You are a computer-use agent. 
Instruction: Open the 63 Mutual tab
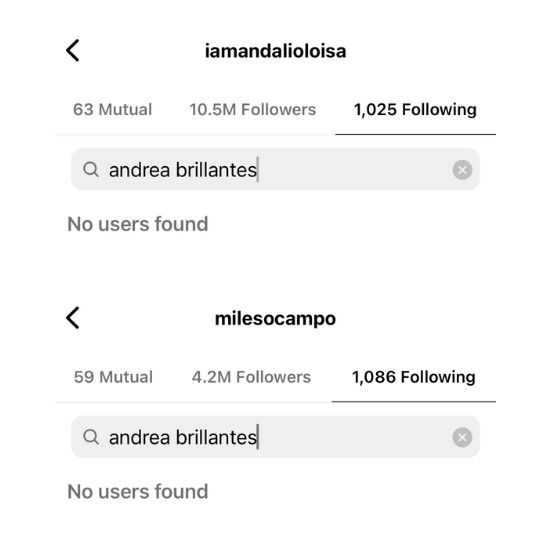(113, 109)
